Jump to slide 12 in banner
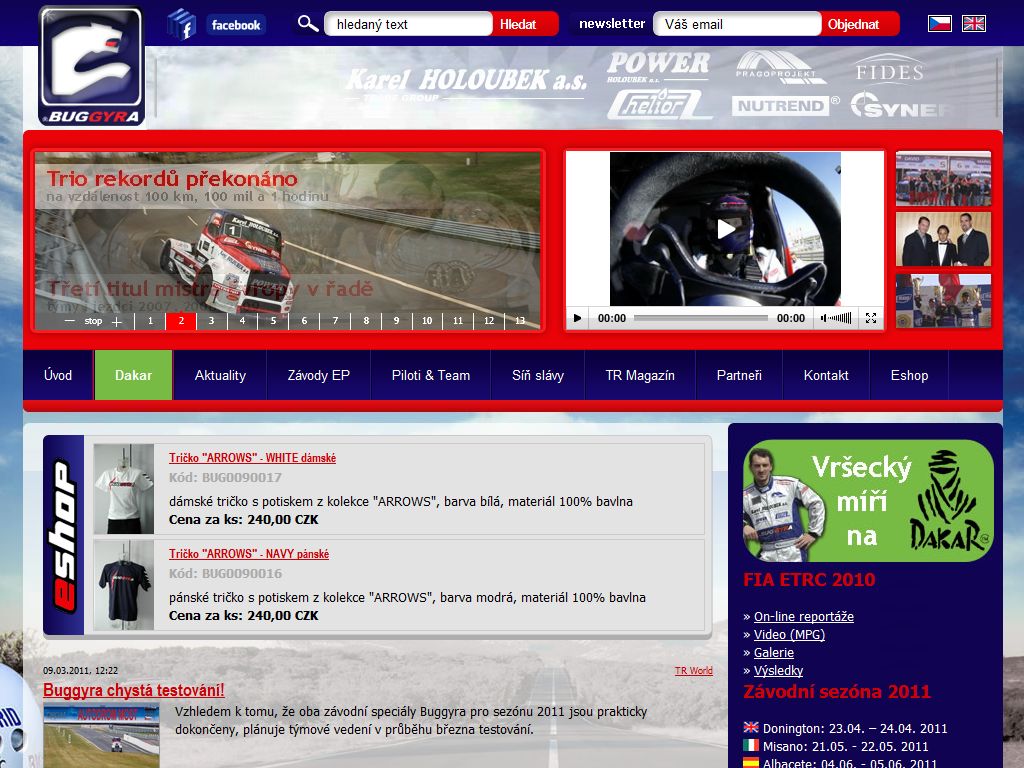 (x=489, y=321)
